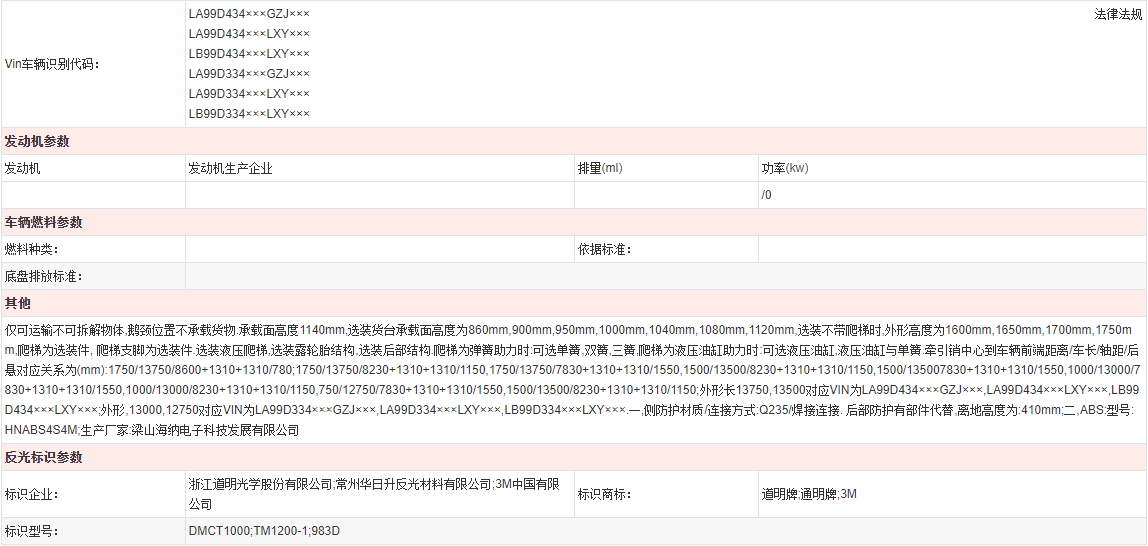Select the 标识型号 value DMCT1000;TM1200-1;983D
This screenshot has height=546, width=1148.
[264, 531]
